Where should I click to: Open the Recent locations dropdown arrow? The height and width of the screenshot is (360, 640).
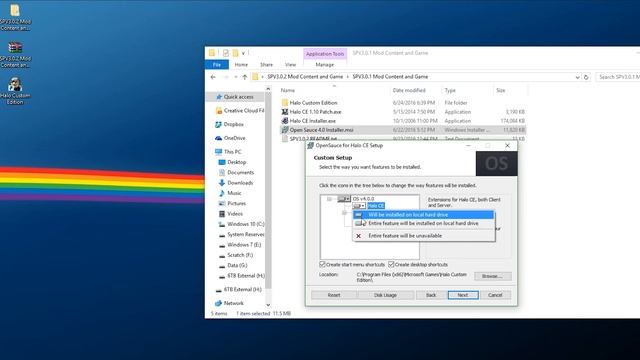(236, 77)
